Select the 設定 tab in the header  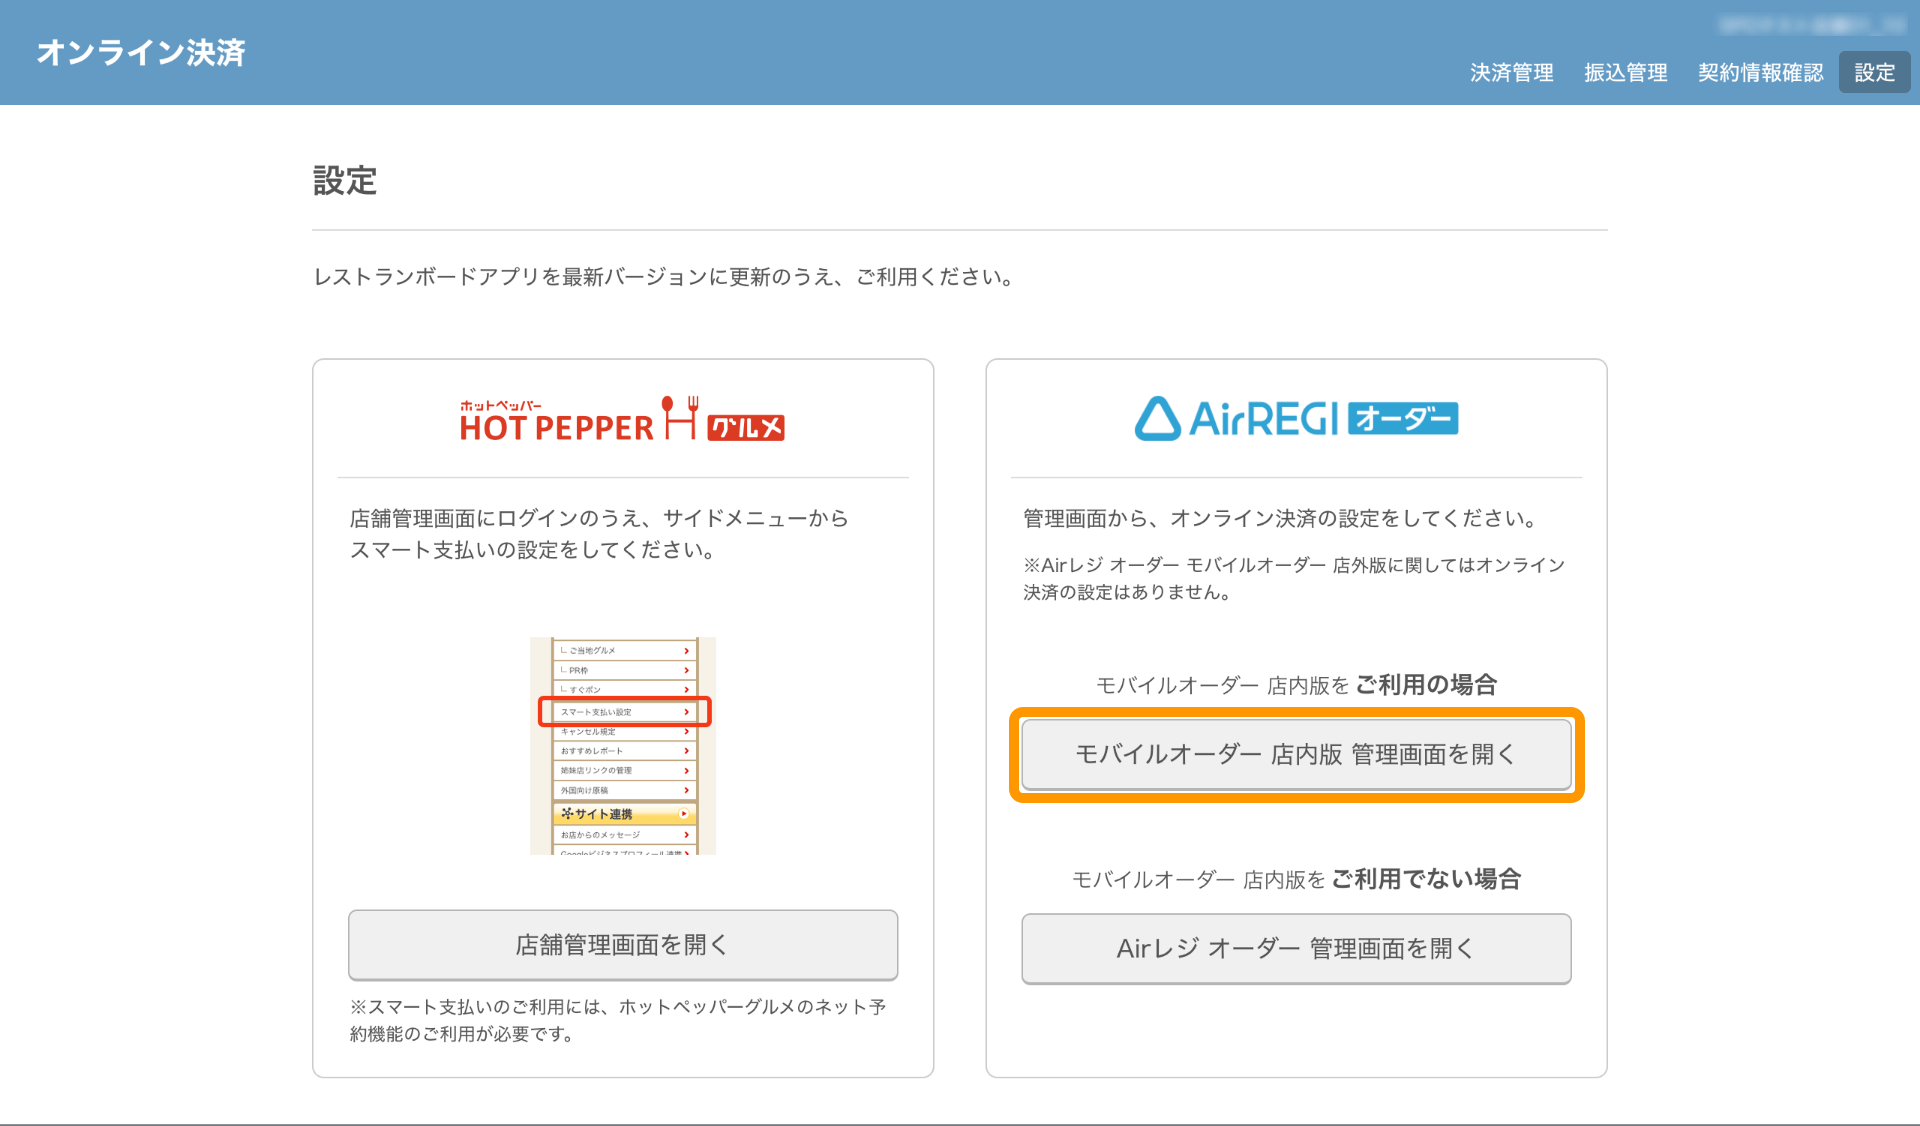1874,73
